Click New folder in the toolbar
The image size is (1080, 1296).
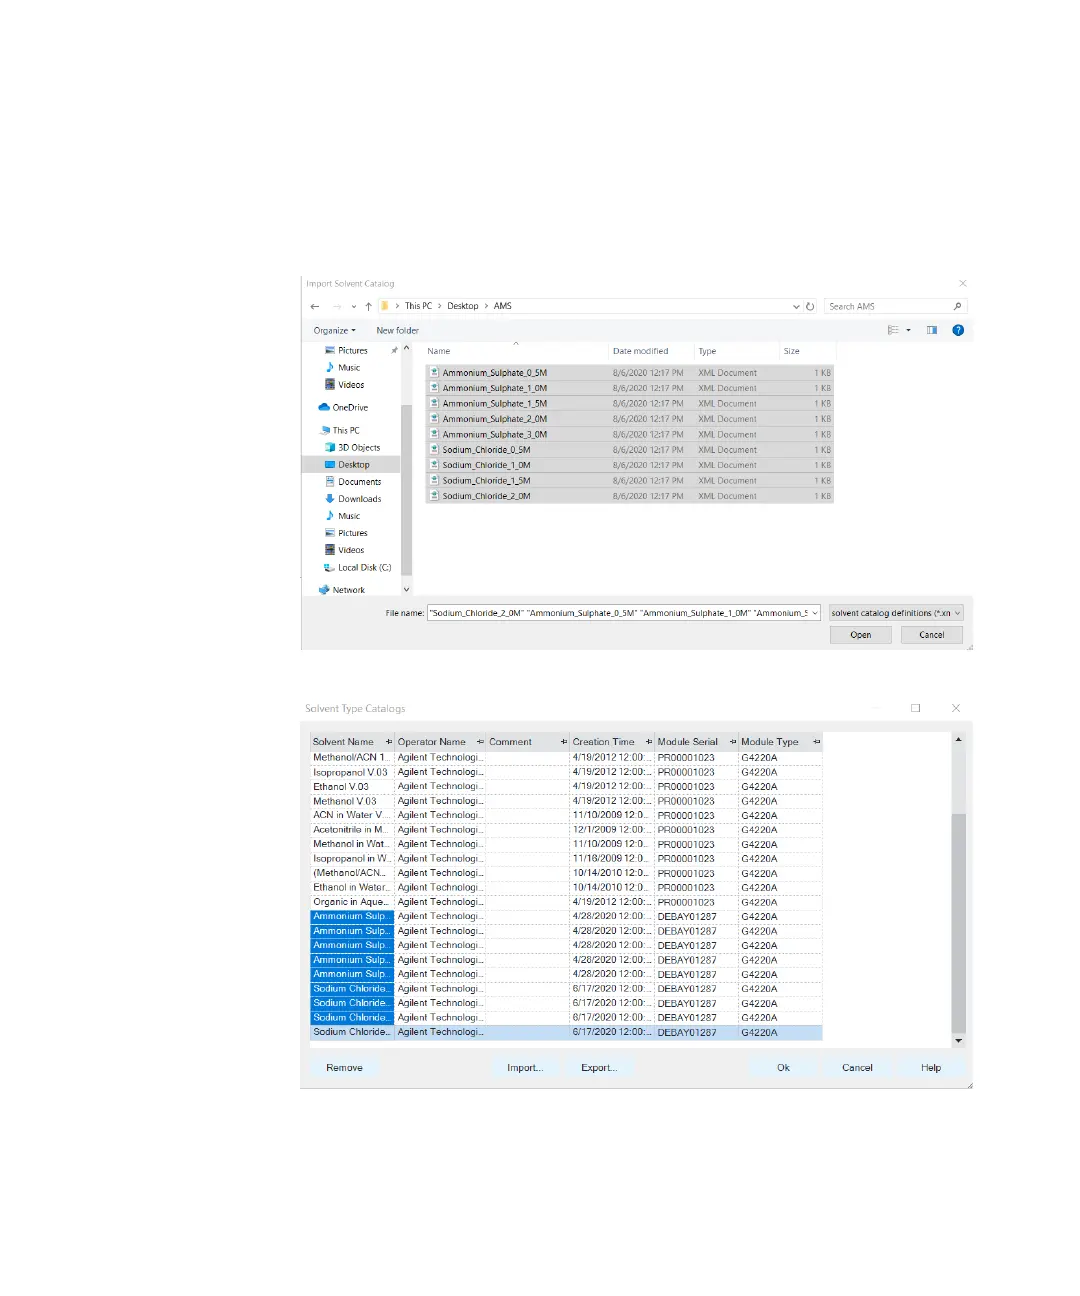pyautogui.click(x=397, y=330)
